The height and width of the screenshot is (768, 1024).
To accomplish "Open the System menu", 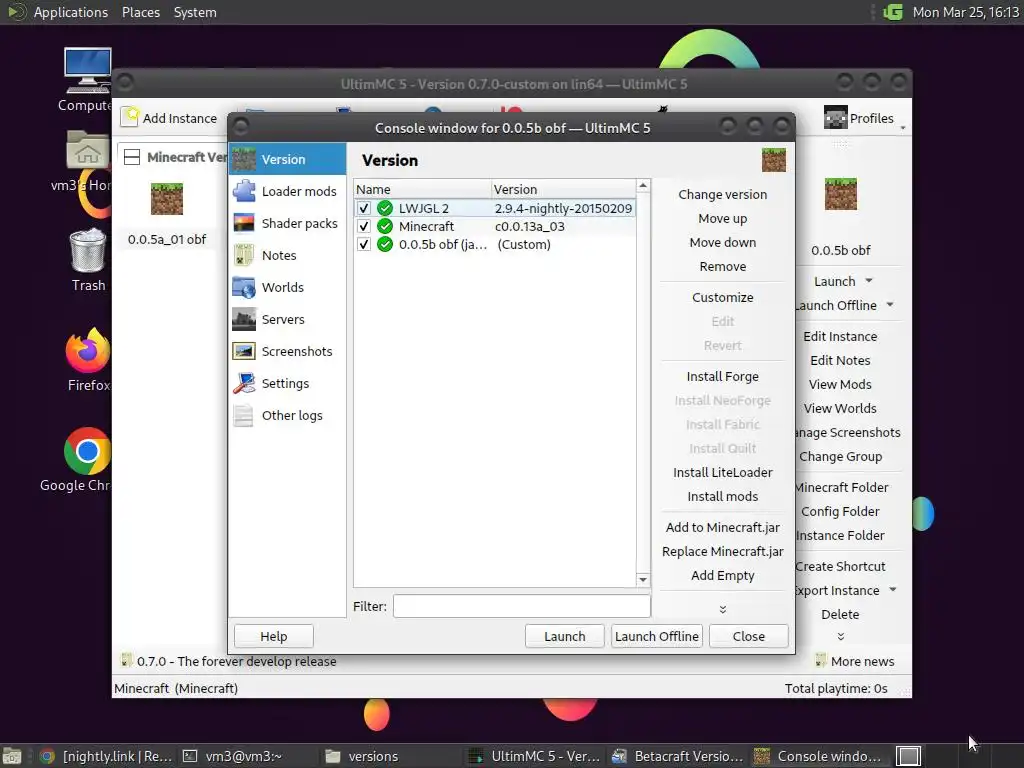I will [195, 12].
